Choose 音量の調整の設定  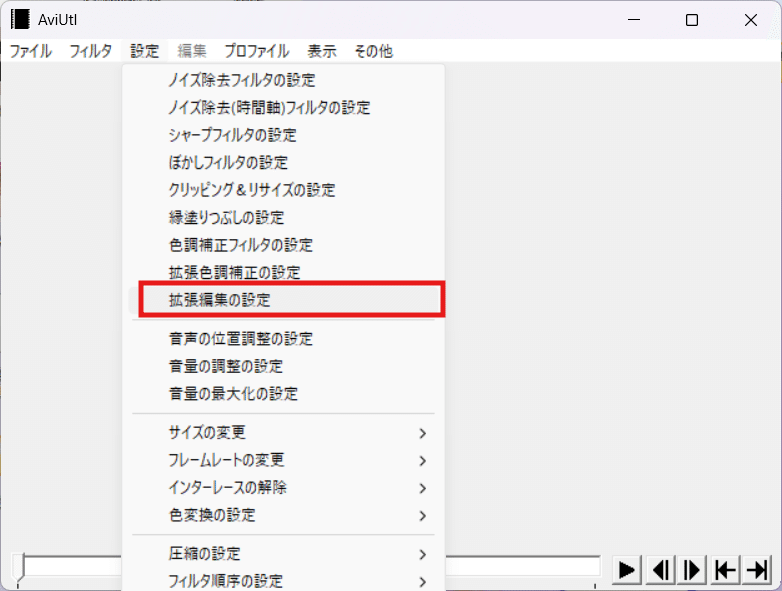click(283, 367)
